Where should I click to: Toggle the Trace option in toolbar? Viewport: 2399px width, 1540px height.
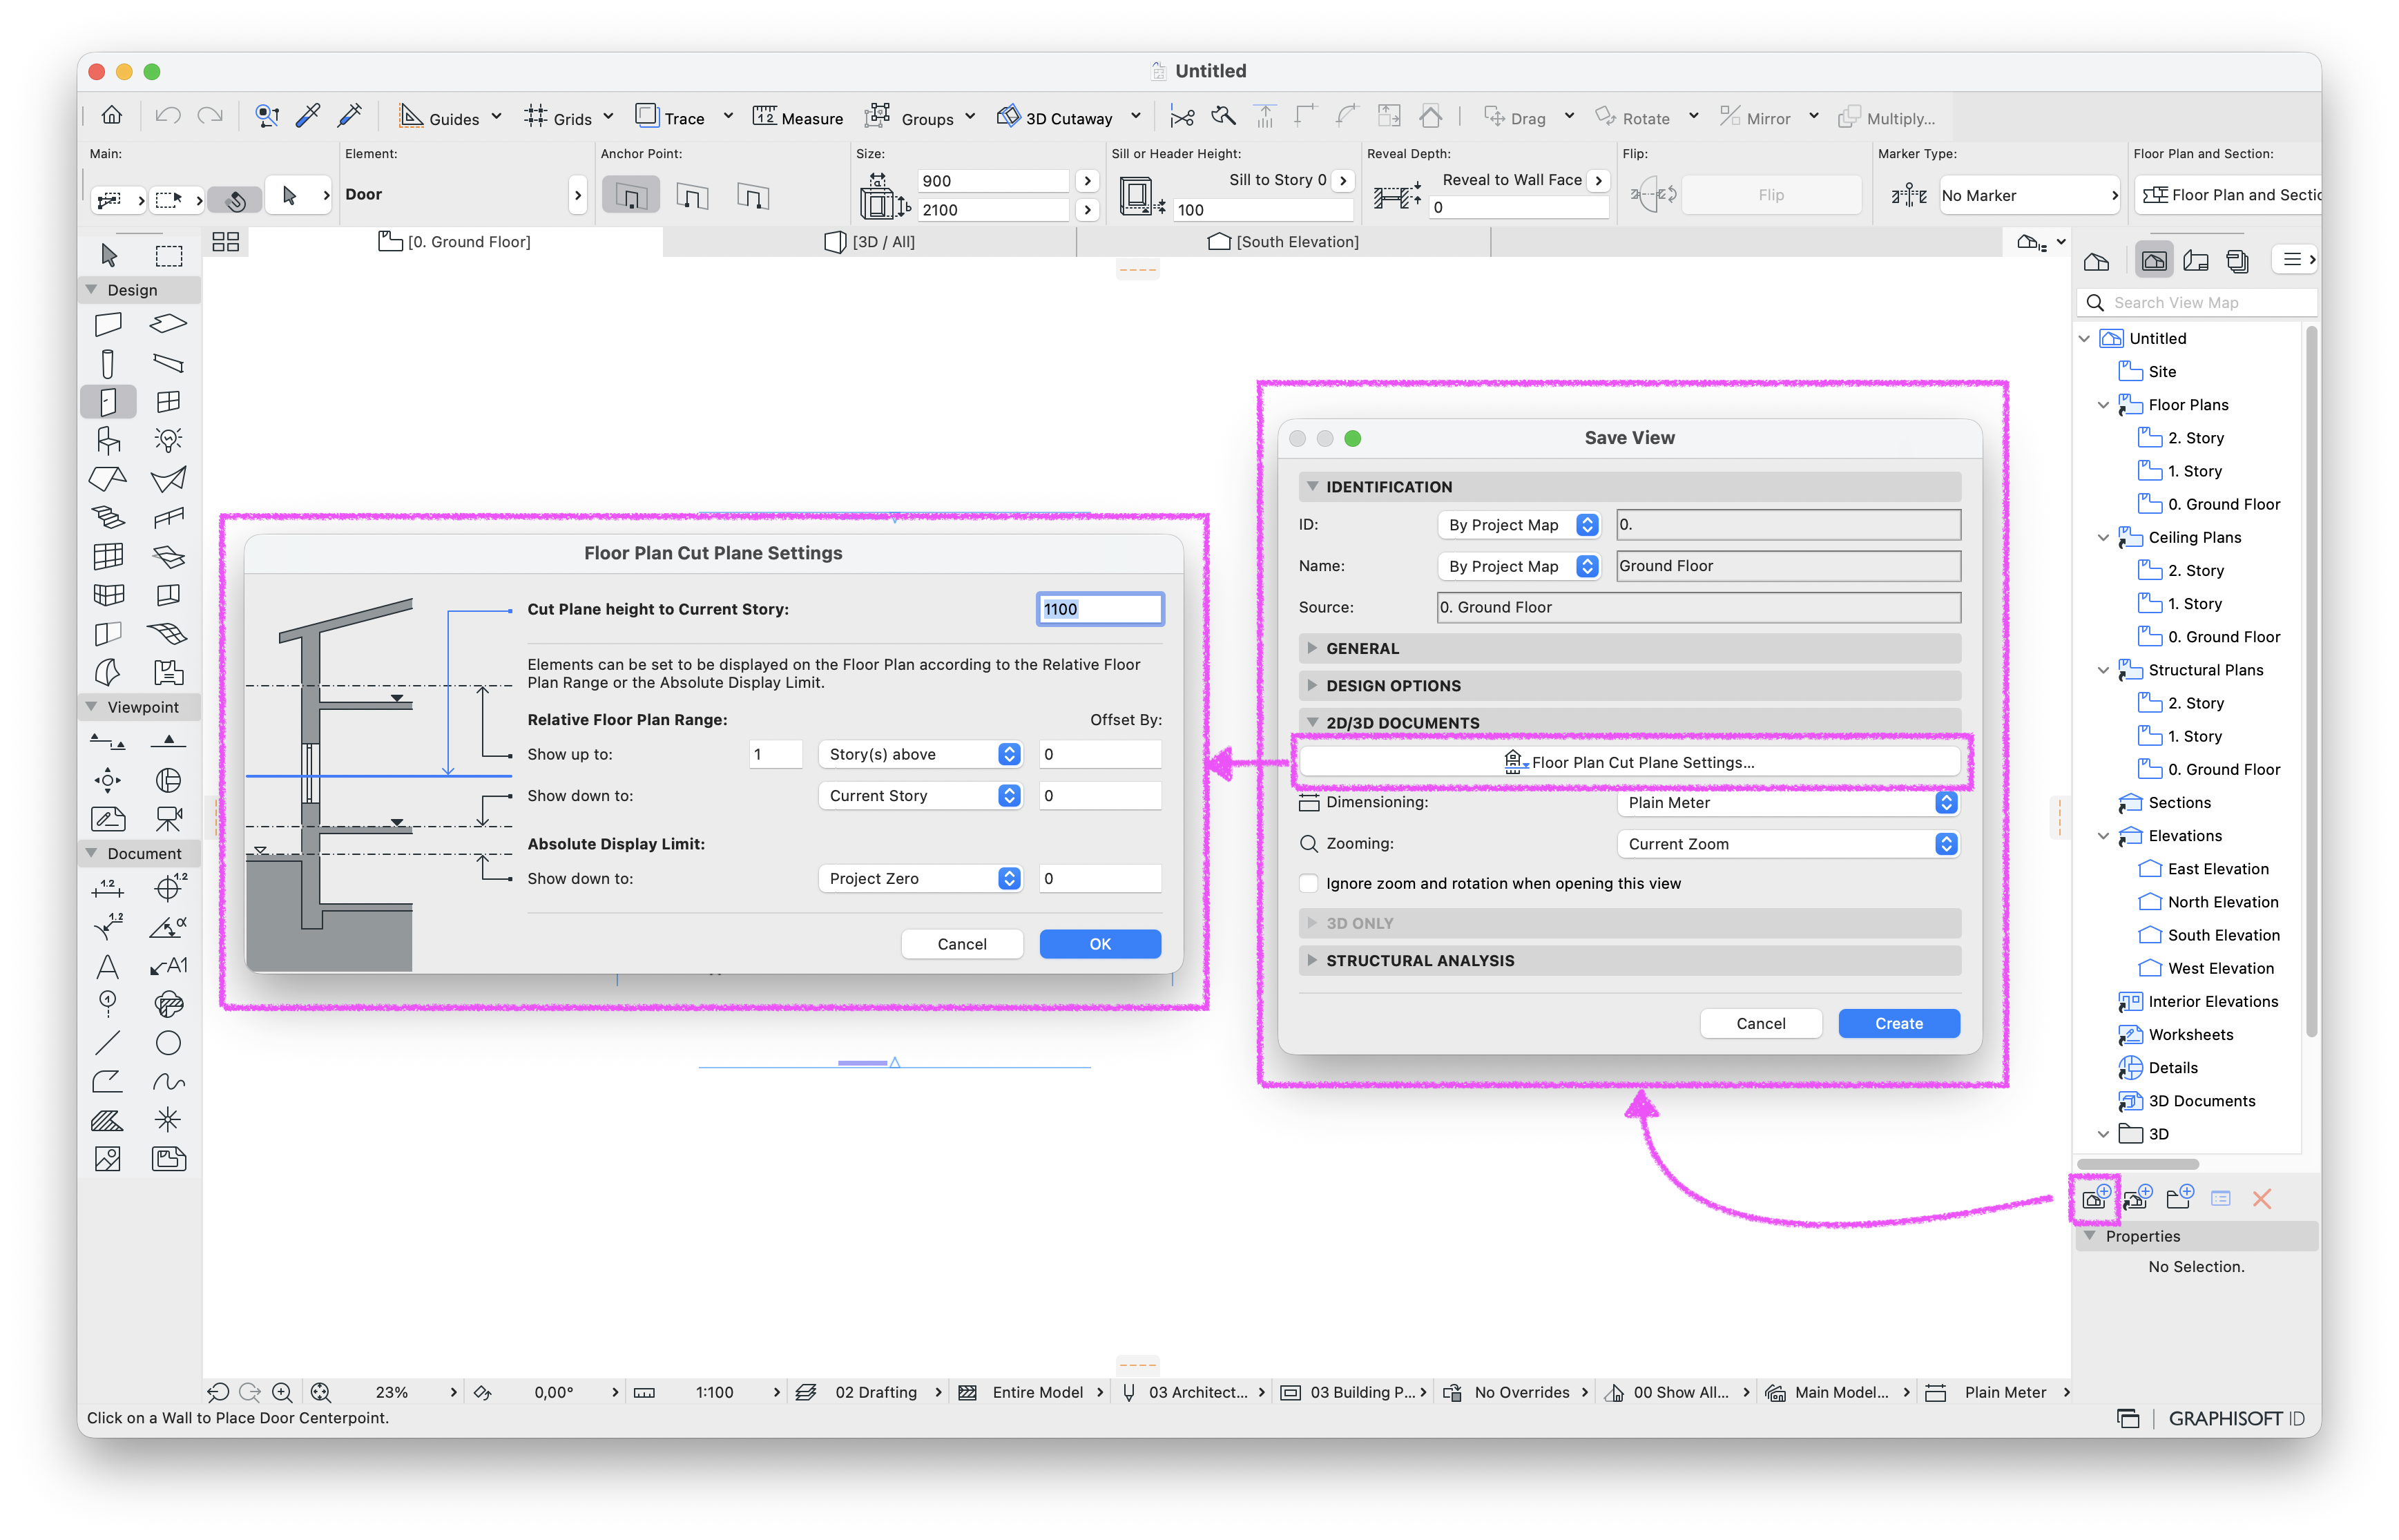click(670, 117)
